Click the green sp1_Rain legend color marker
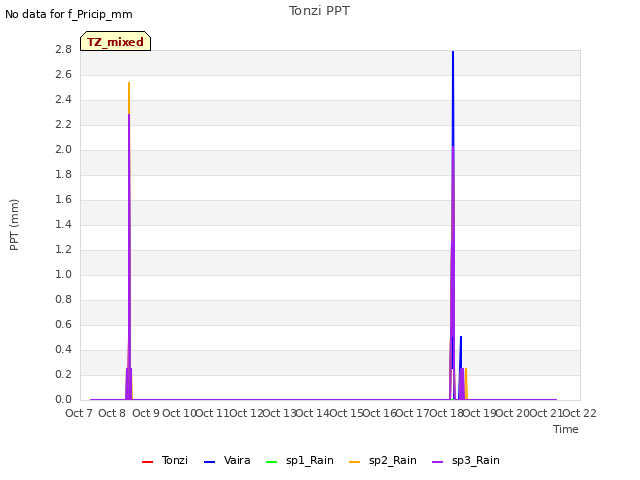The height and width of the screenshot is (480, 640). pyautogui.click(x=271, y=462)
